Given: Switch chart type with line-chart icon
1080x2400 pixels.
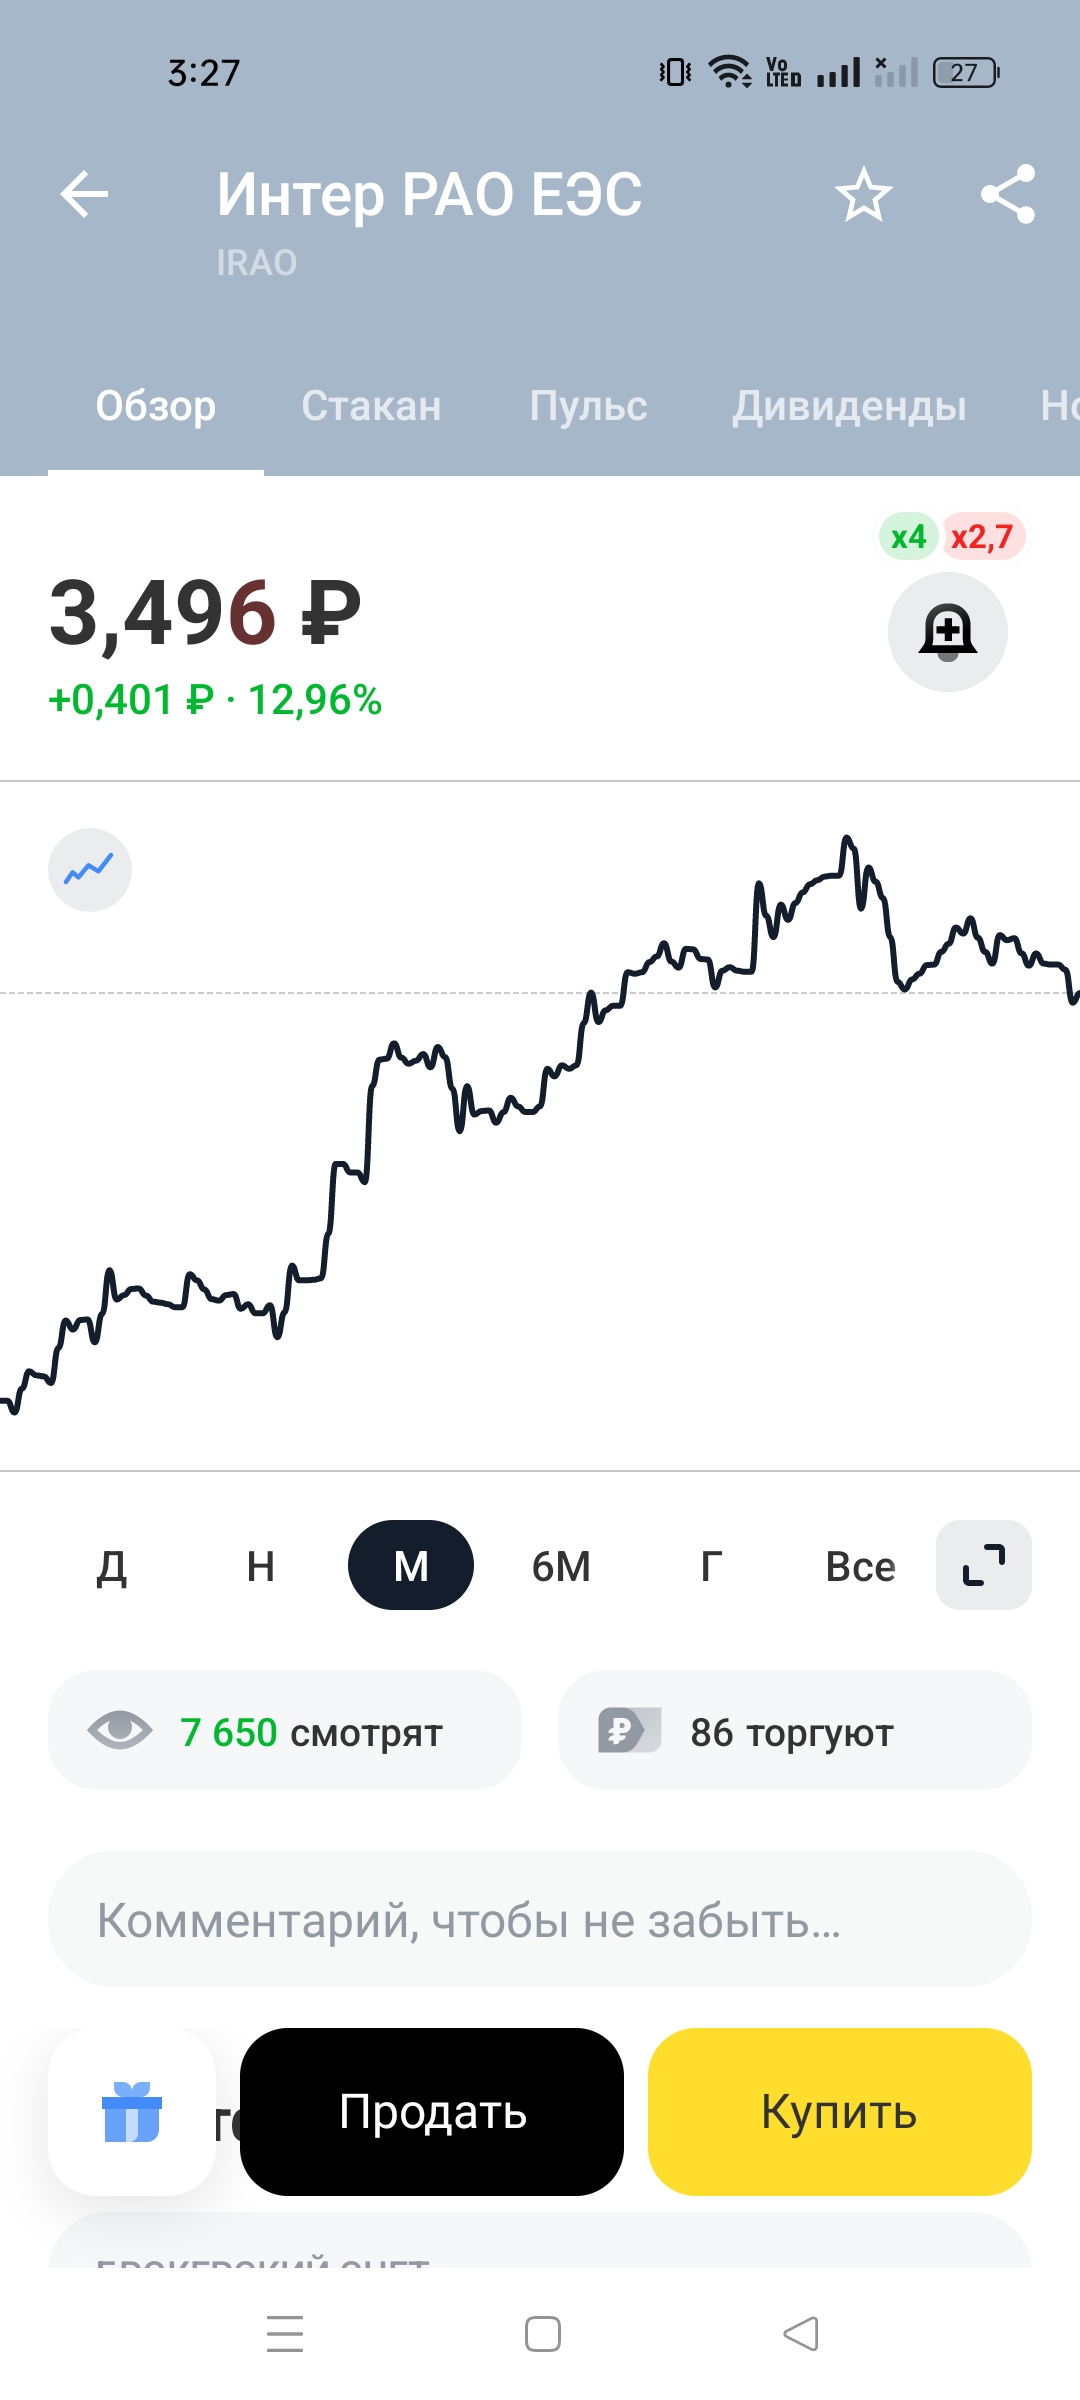Looking at the screenshot, I should pos(90,870).
